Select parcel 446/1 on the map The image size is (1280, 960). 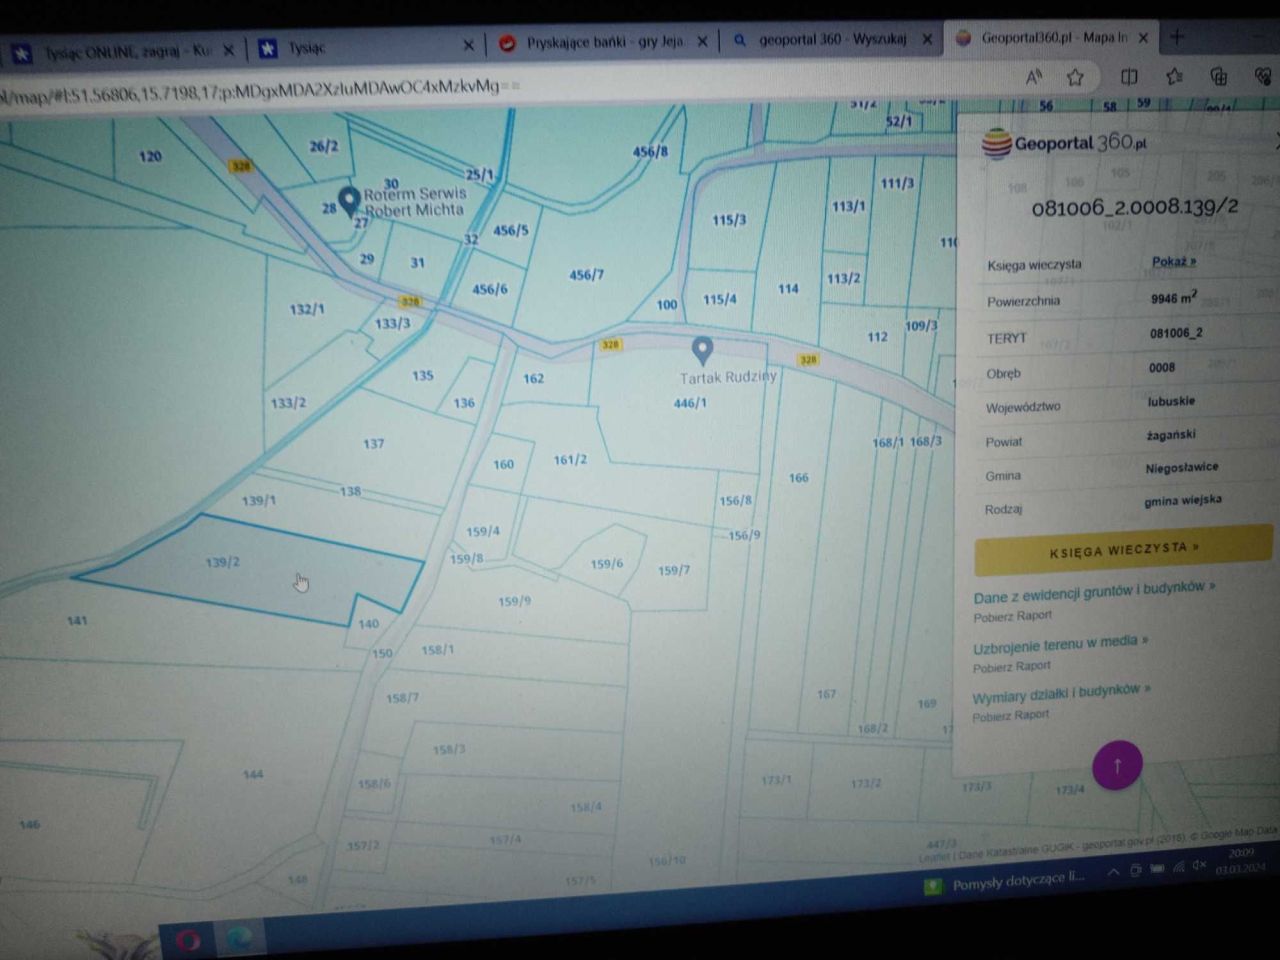[690, 403]
